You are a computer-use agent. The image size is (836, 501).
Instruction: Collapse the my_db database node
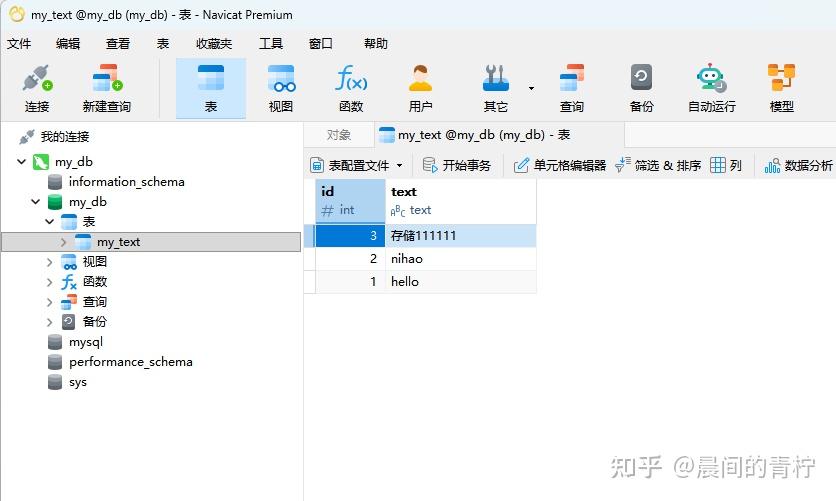pyautogui.click(x=35, y=201)
